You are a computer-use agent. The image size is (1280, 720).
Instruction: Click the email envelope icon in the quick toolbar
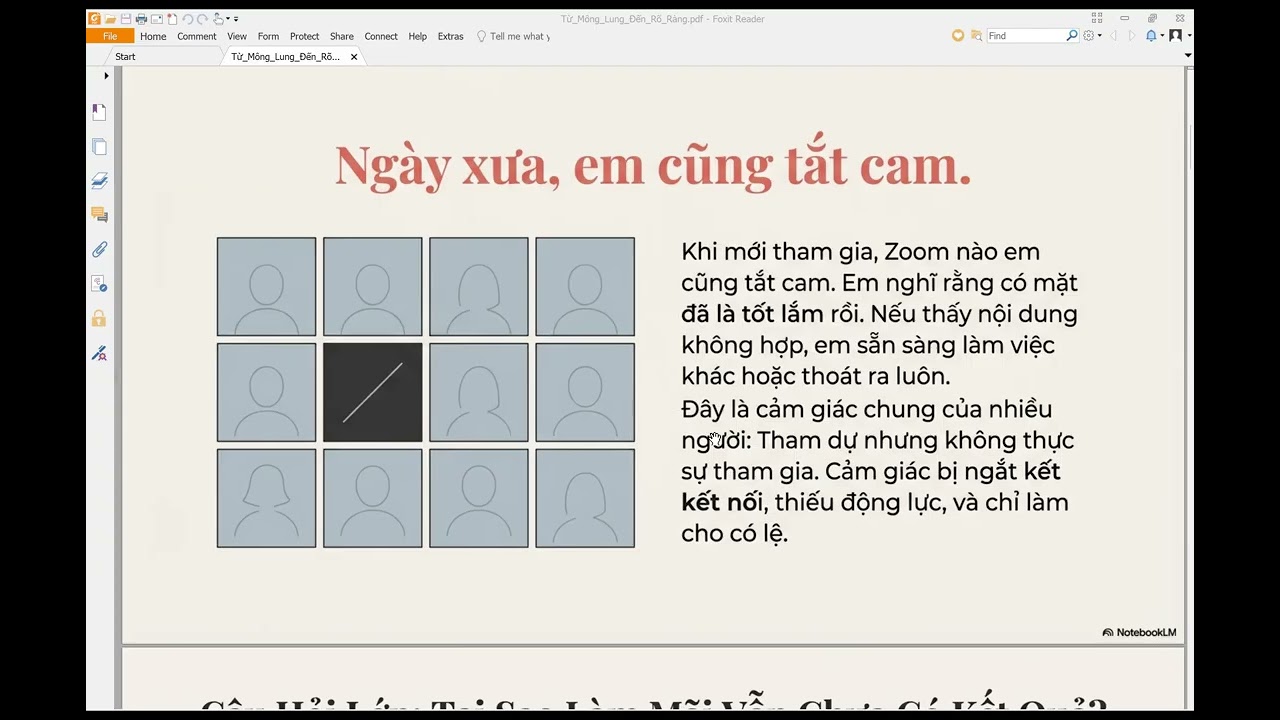(x=156, y=19)
